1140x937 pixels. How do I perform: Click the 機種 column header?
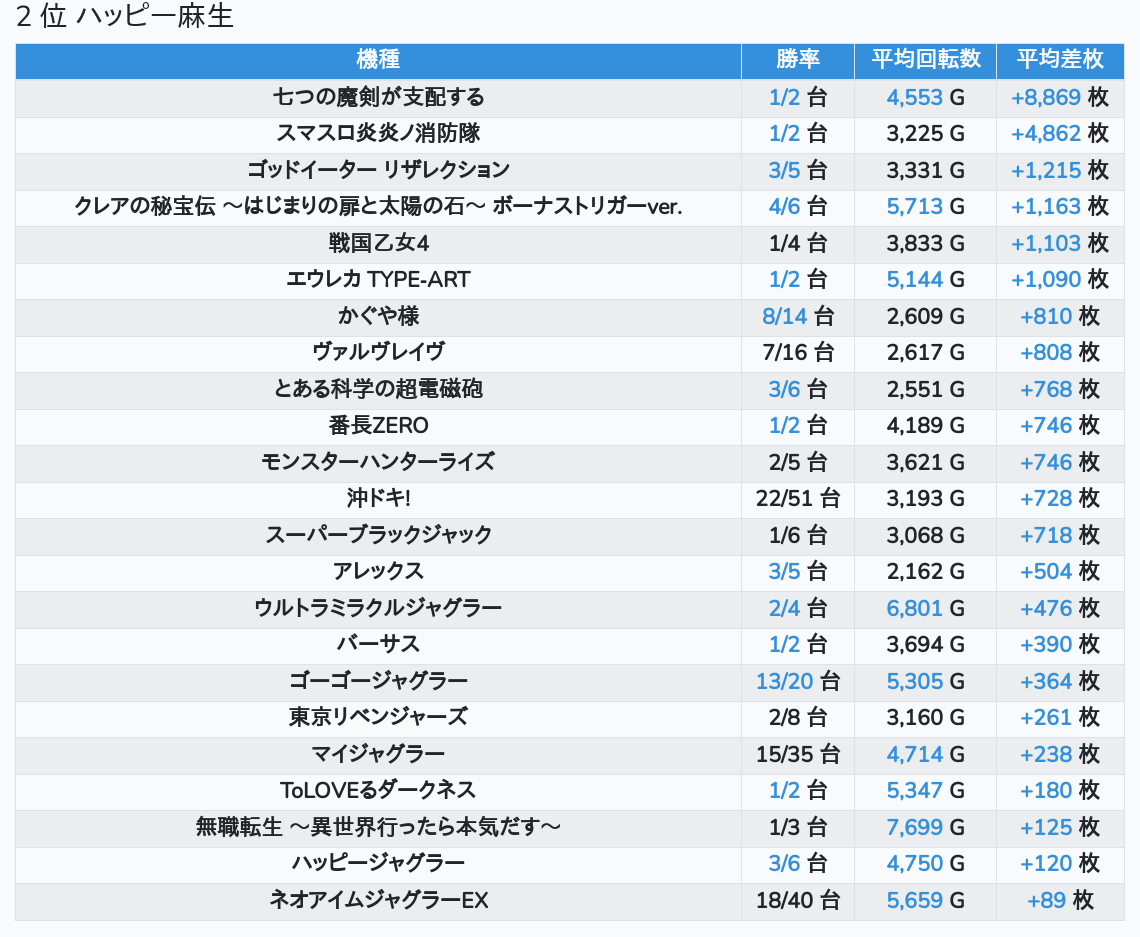tap(378, 59)
